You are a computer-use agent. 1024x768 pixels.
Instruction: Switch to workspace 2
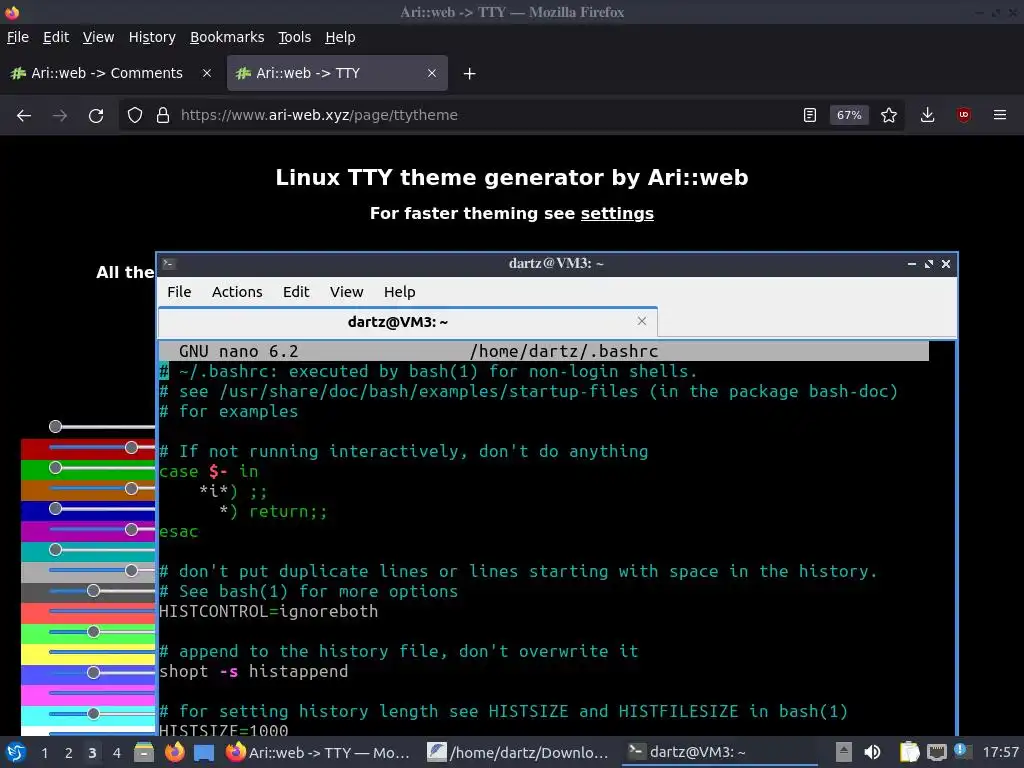69,753
